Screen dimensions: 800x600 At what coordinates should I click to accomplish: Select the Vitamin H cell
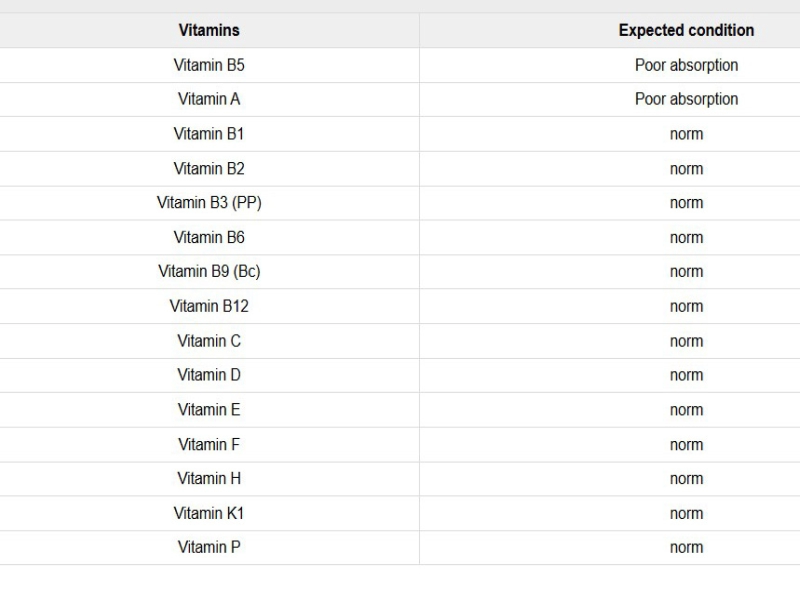209,479
